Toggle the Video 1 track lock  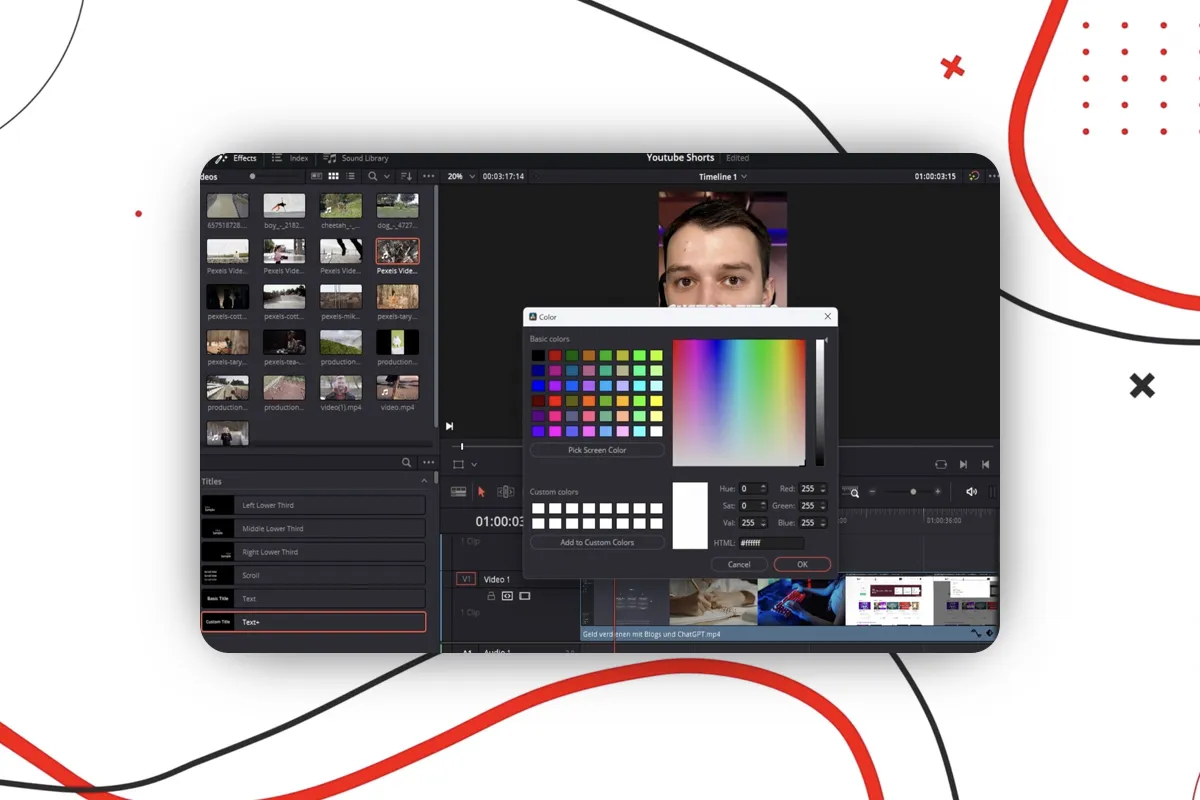click(491, 596)
